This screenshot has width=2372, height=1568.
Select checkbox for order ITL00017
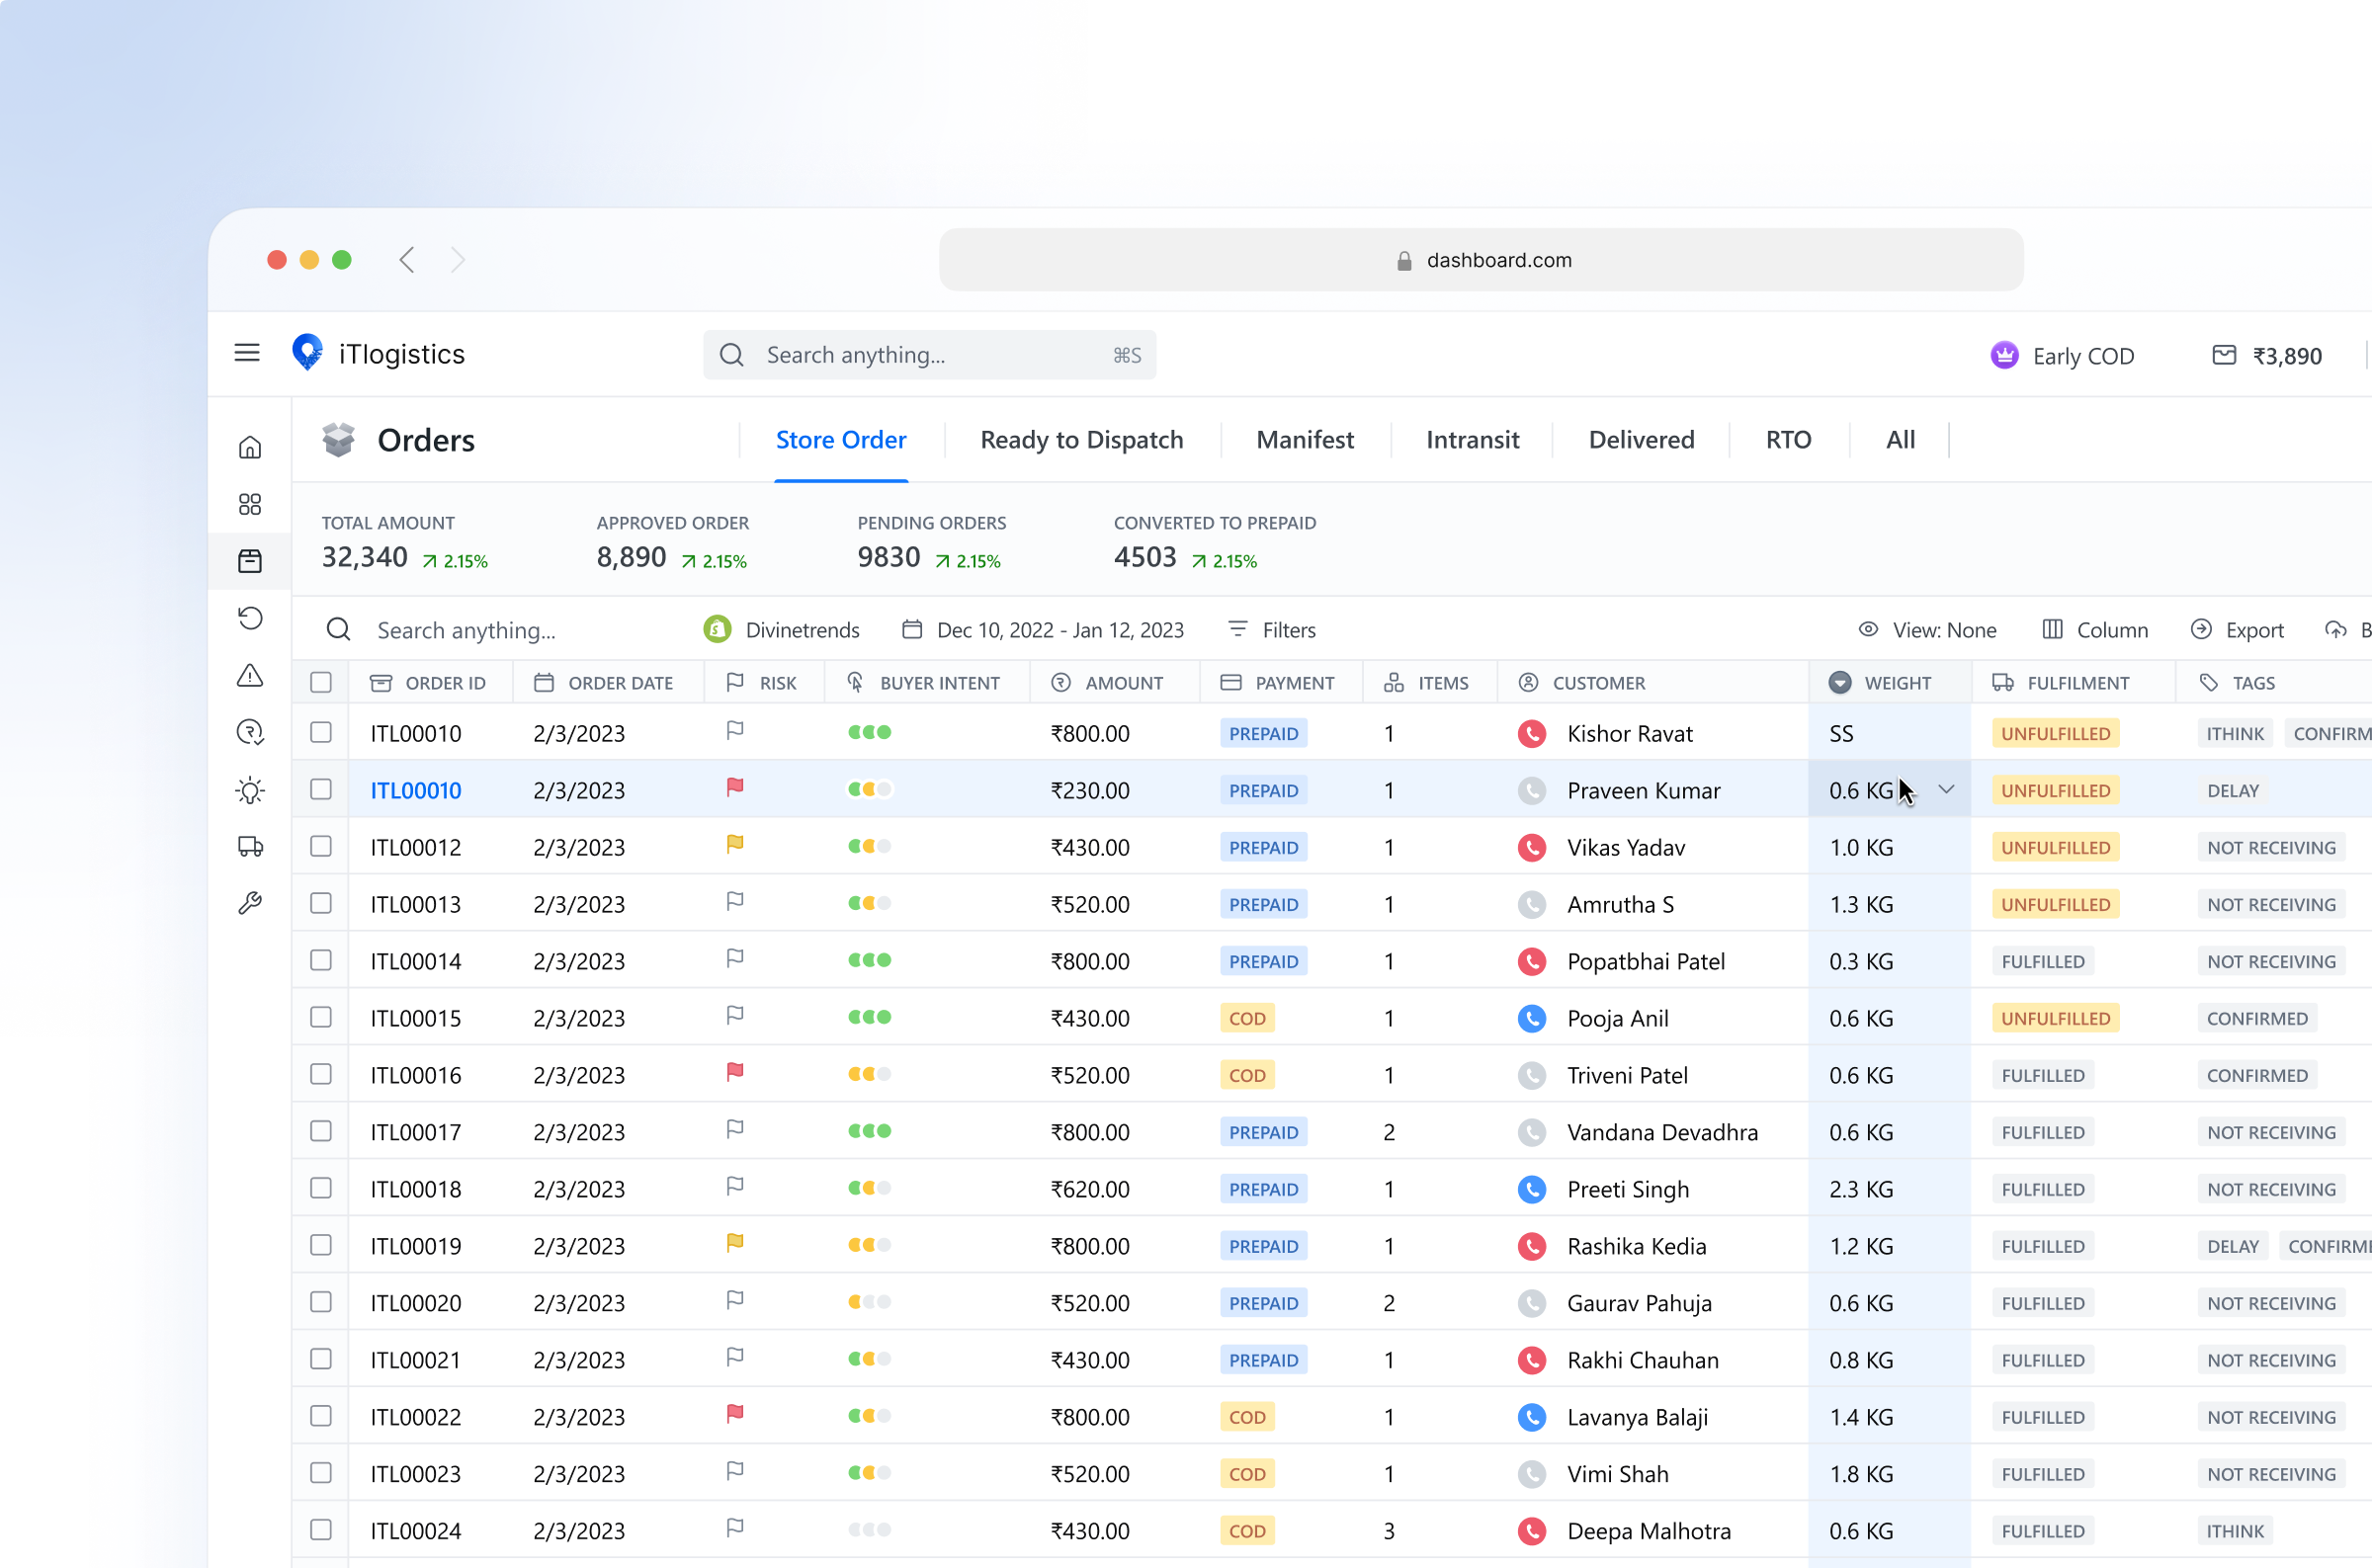(321, 1132)
